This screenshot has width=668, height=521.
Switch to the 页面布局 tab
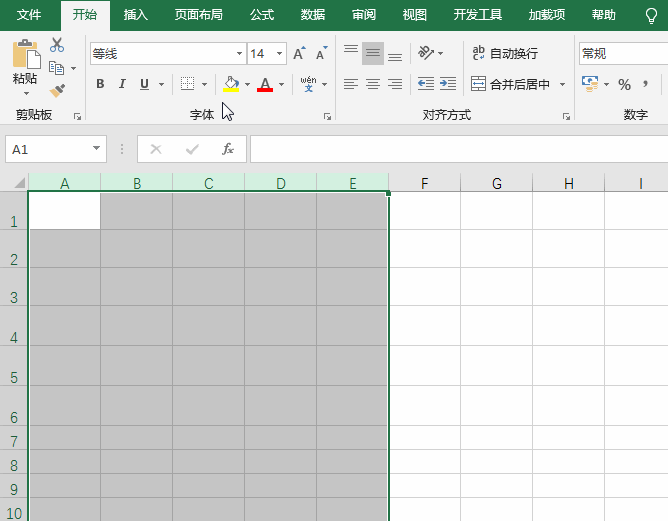click(199, 15)
